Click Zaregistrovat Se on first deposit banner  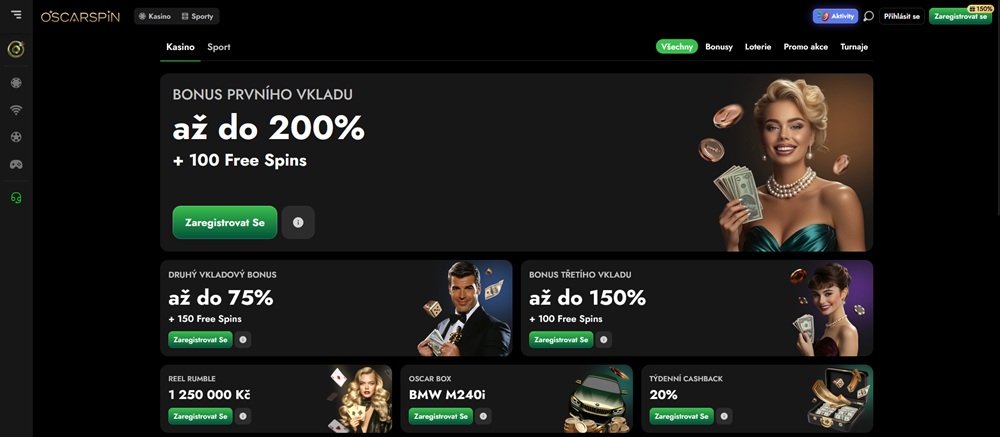pyautogui.click(x=224, y=223)
